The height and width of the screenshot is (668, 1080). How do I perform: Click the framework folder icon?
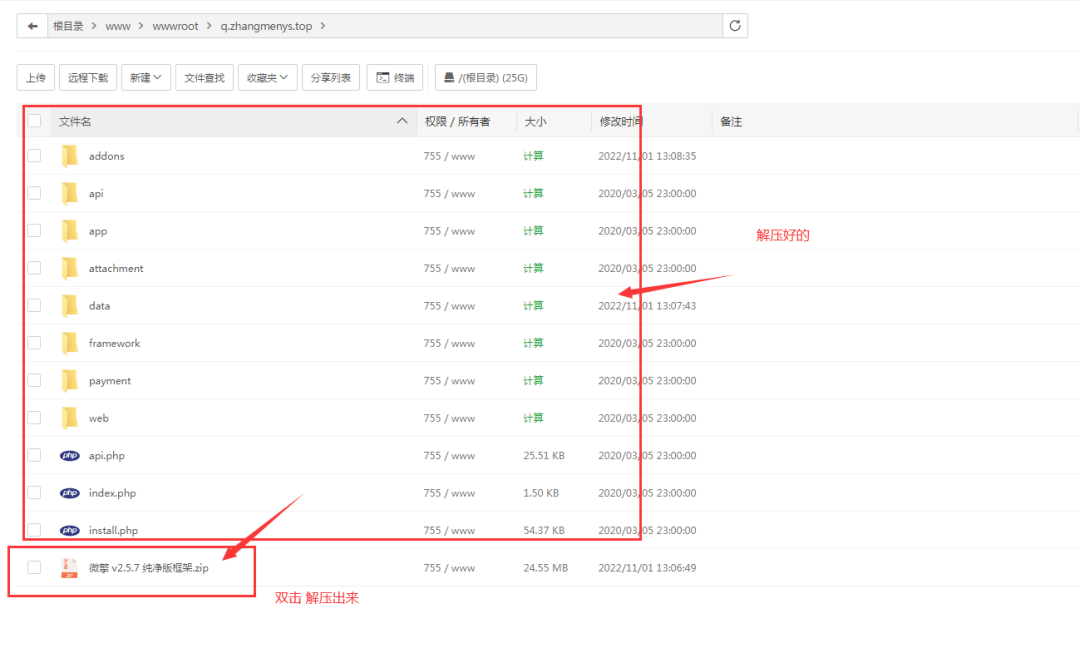[69, 343]
